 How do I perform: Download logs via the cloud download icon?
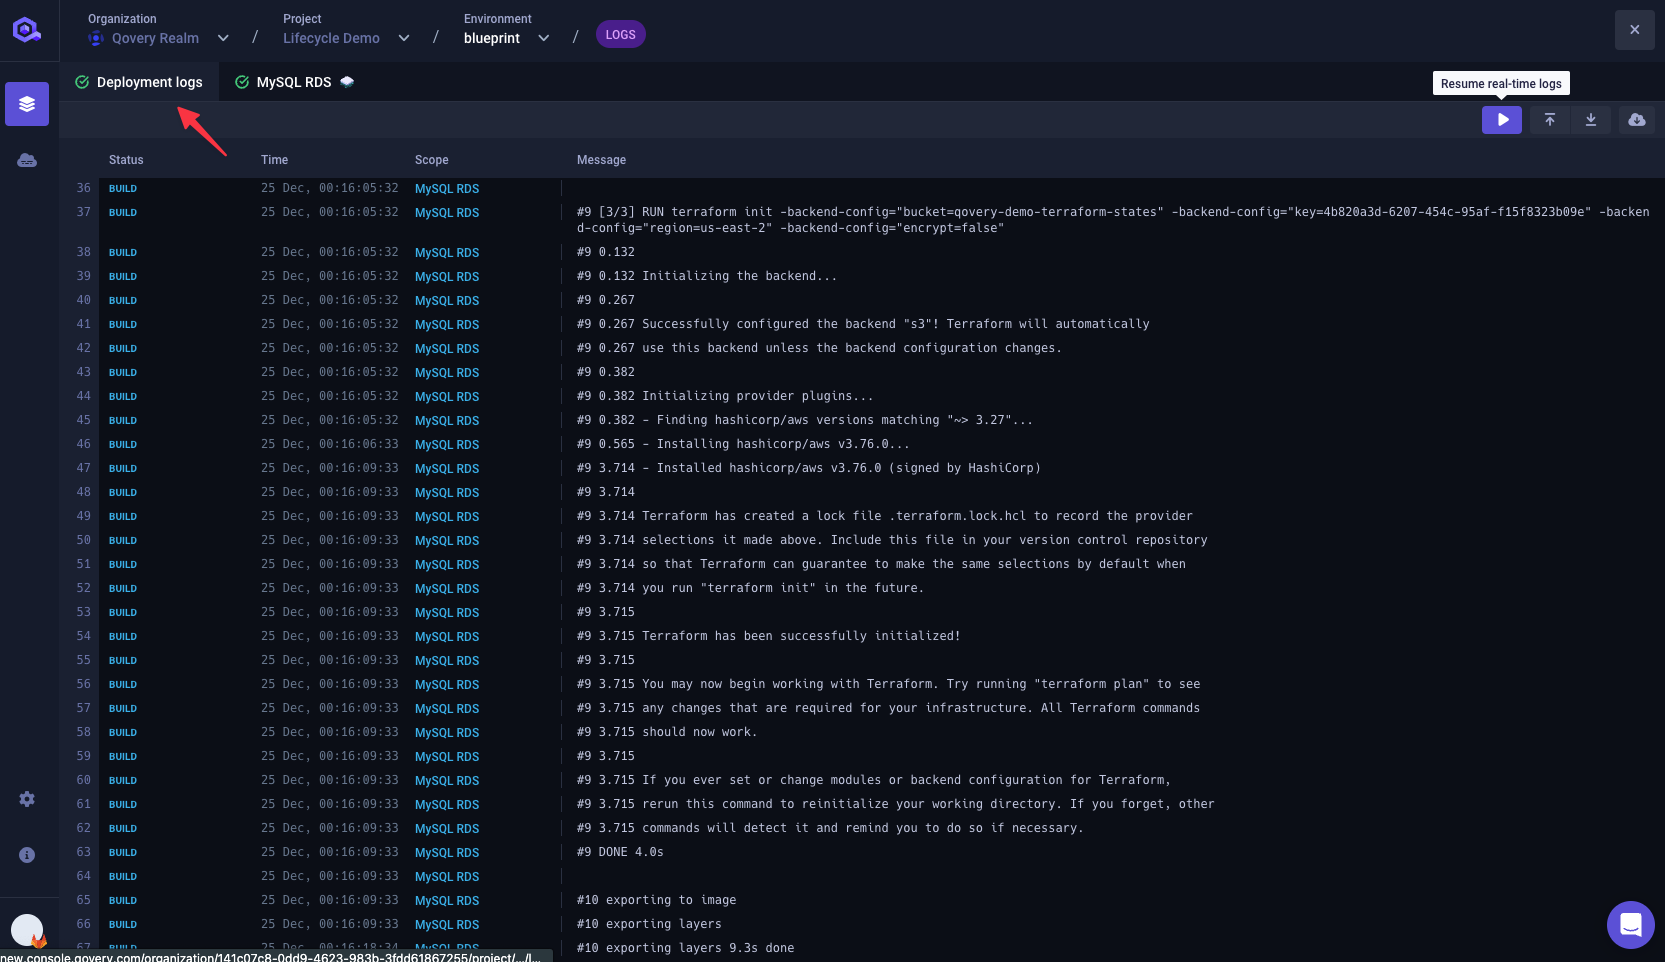(1637, 119)
